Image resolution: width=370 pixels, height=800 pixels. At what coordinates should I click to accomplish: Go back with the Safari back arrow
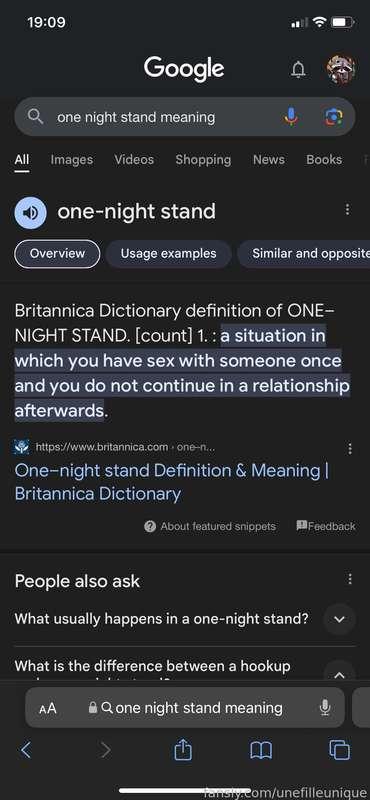coord(26,750)
